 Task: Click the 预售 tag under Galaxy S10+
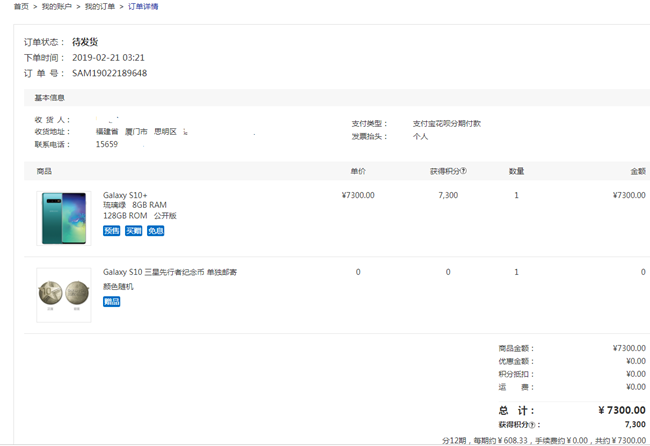(x=111, y=231)
